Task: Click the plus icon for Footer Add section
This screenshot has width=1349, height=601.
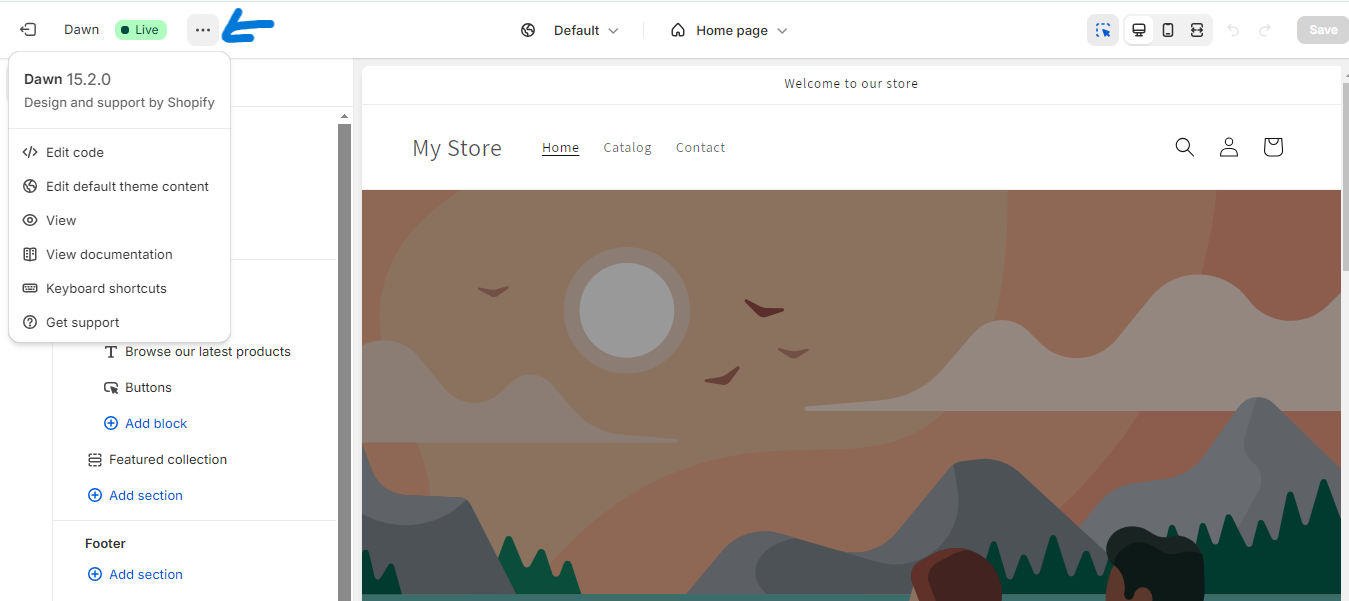Action: pos(95,574)
